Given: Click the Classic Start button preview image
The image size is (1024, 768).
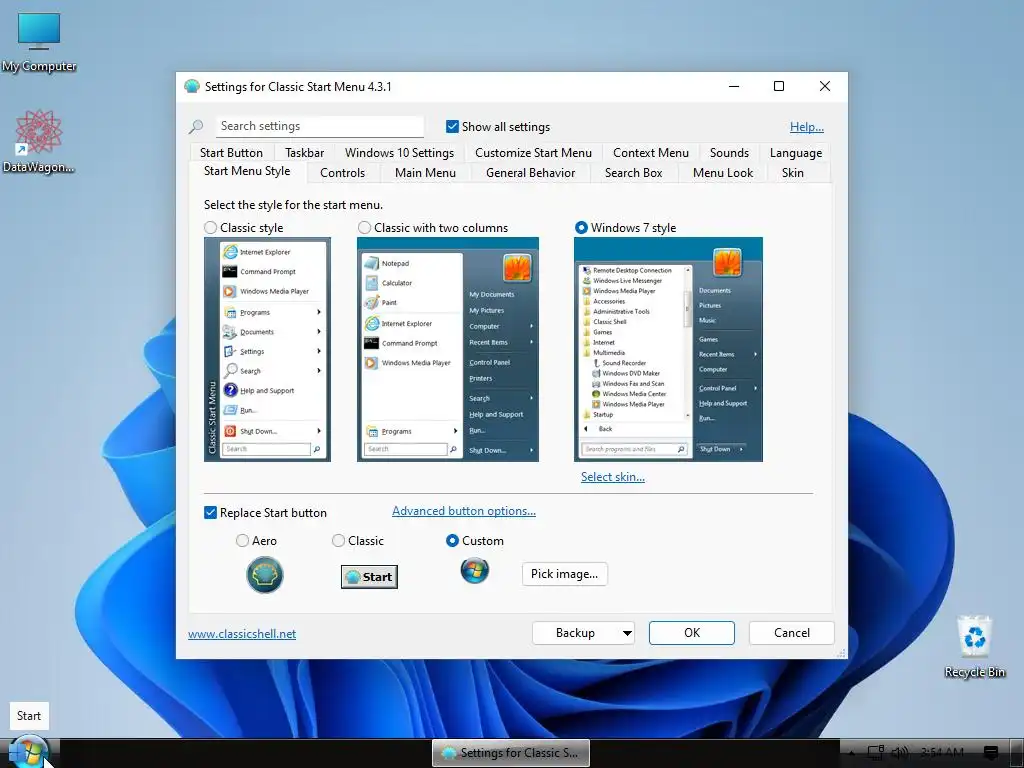Looking at the screenshot, I should coord(369,577).
